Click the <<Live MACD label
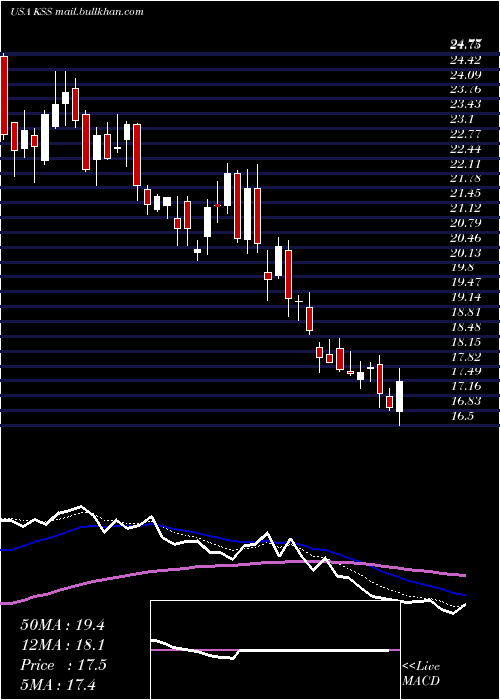This screenshot has height=700, width=500. pos(421,674)
